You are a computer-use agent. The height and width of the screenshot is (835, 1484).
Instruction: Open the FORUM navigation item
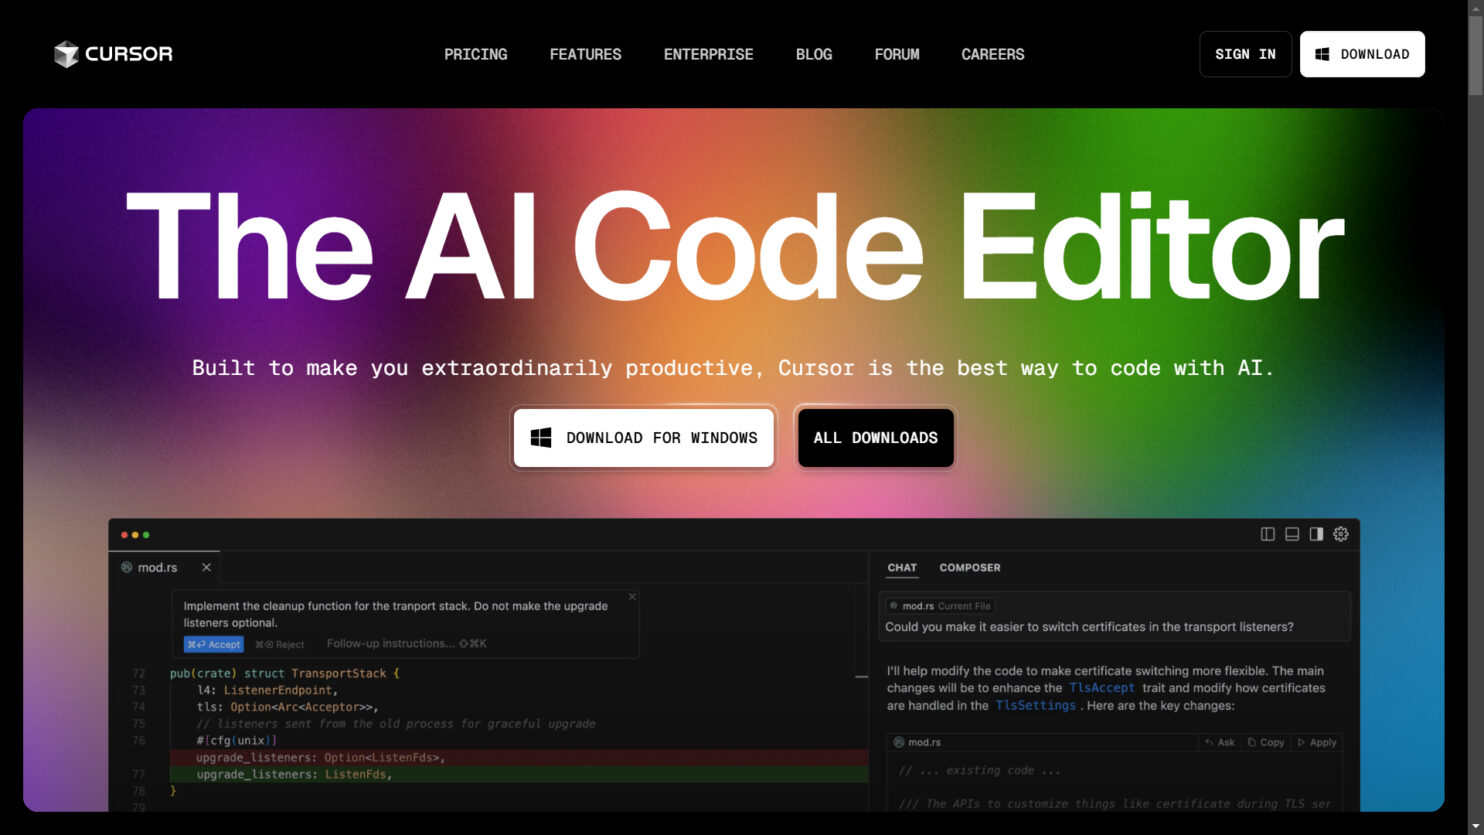tap(896, 54)
